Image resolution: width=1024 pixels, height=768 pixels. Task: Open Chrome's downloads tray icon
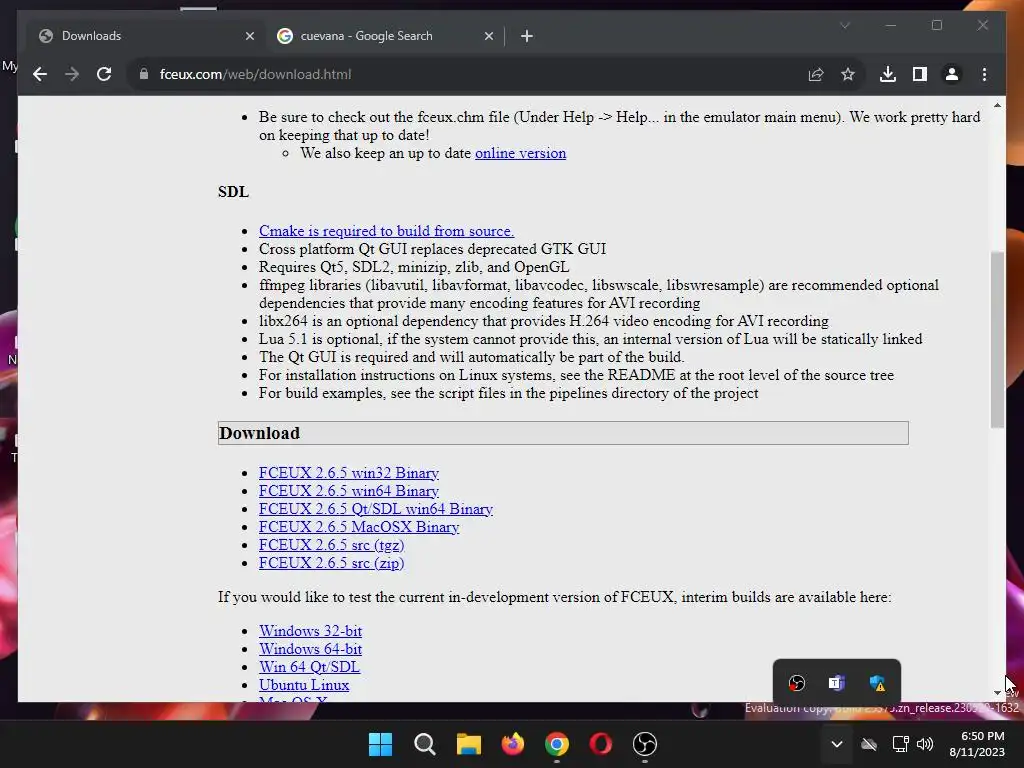pos(888,74)
